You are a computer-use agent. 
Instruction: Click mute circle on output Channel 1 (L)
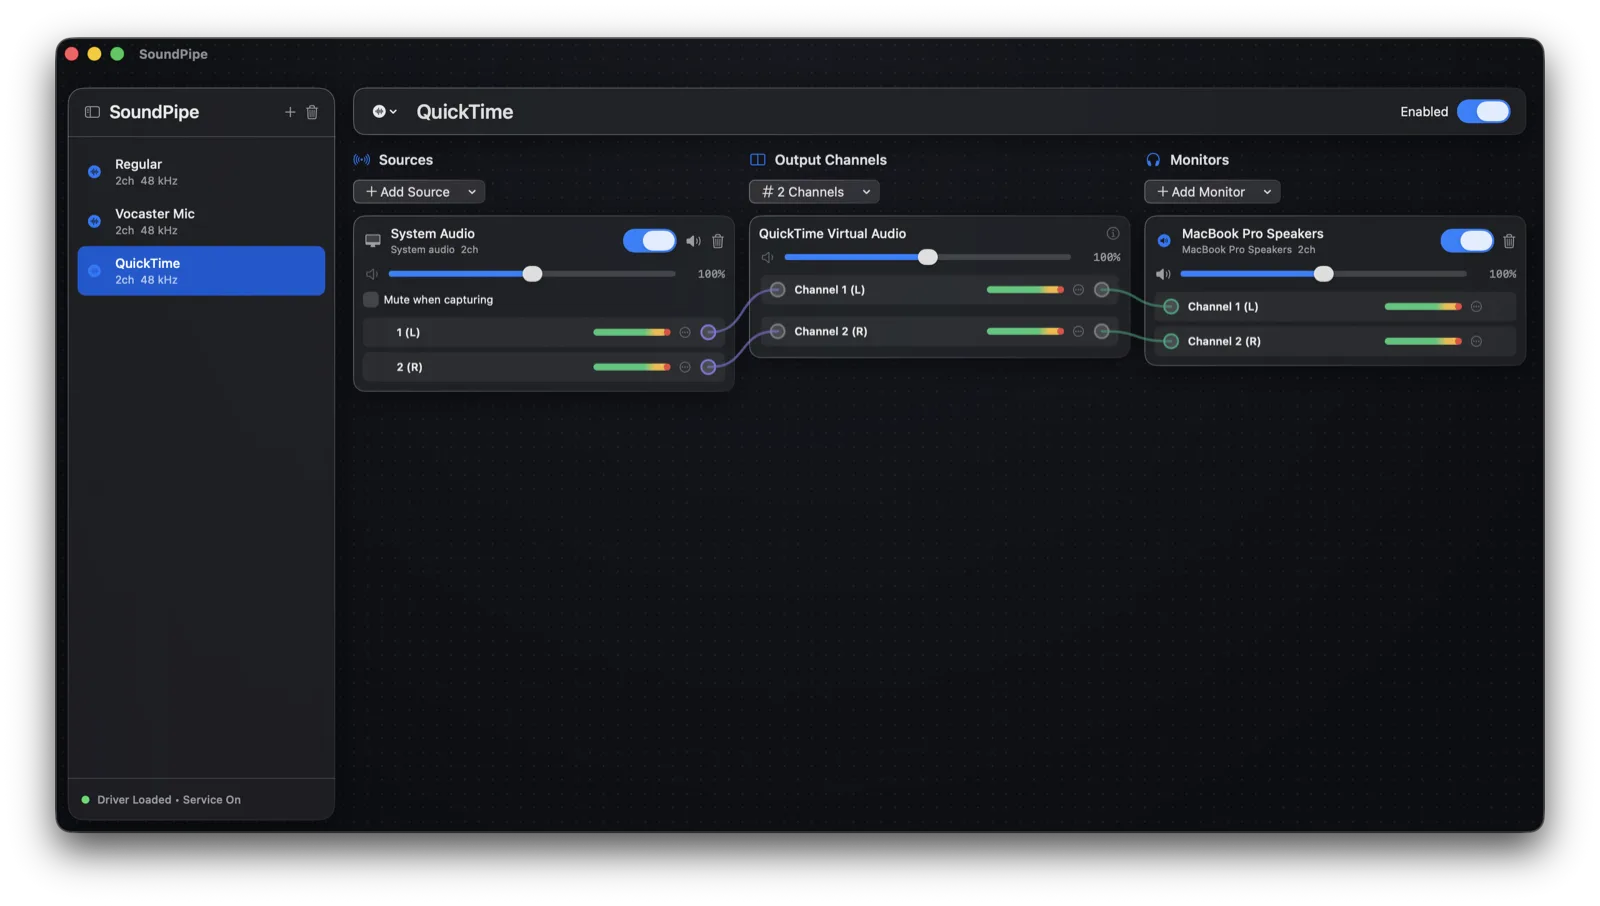[1078, 290]
